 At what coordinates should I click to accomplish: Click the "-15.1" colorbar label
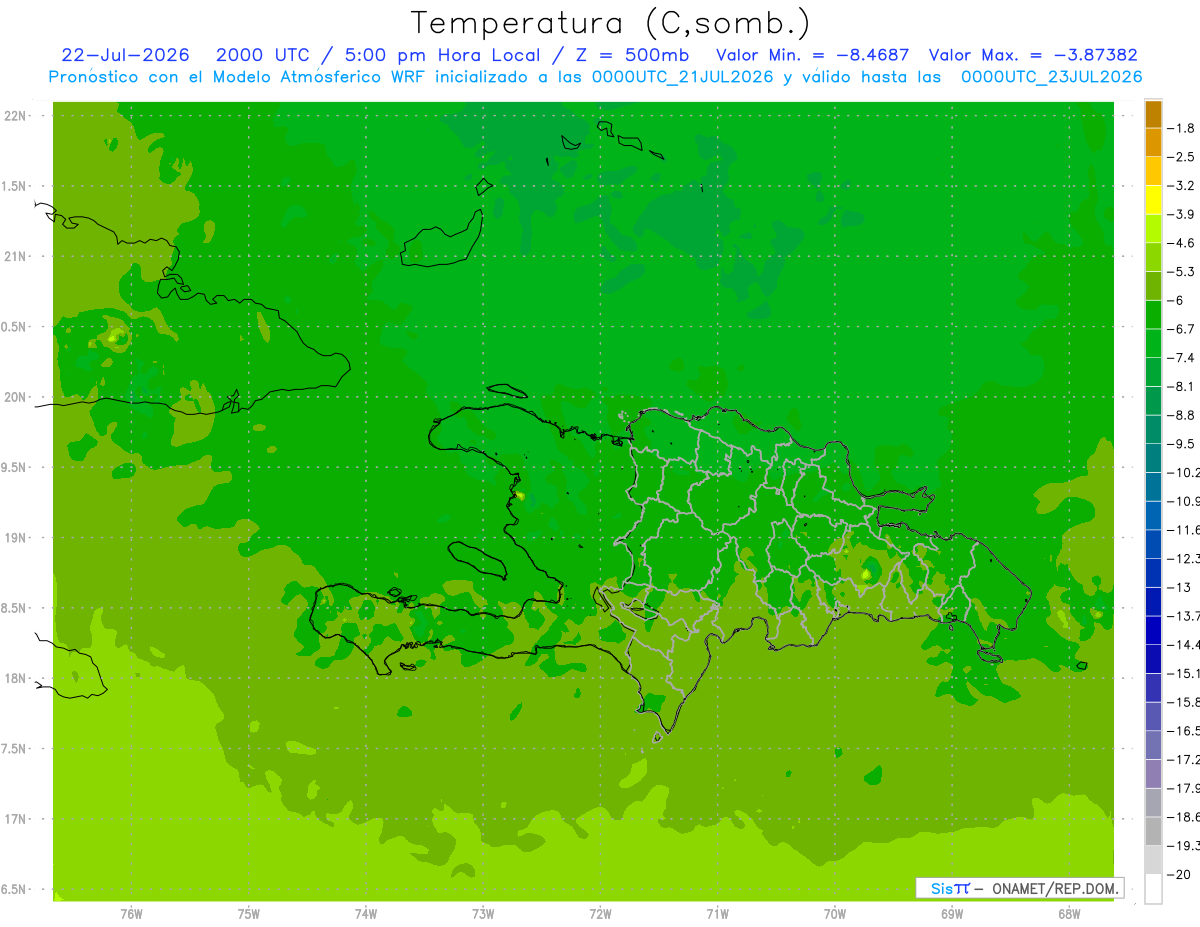[1183, 673]
